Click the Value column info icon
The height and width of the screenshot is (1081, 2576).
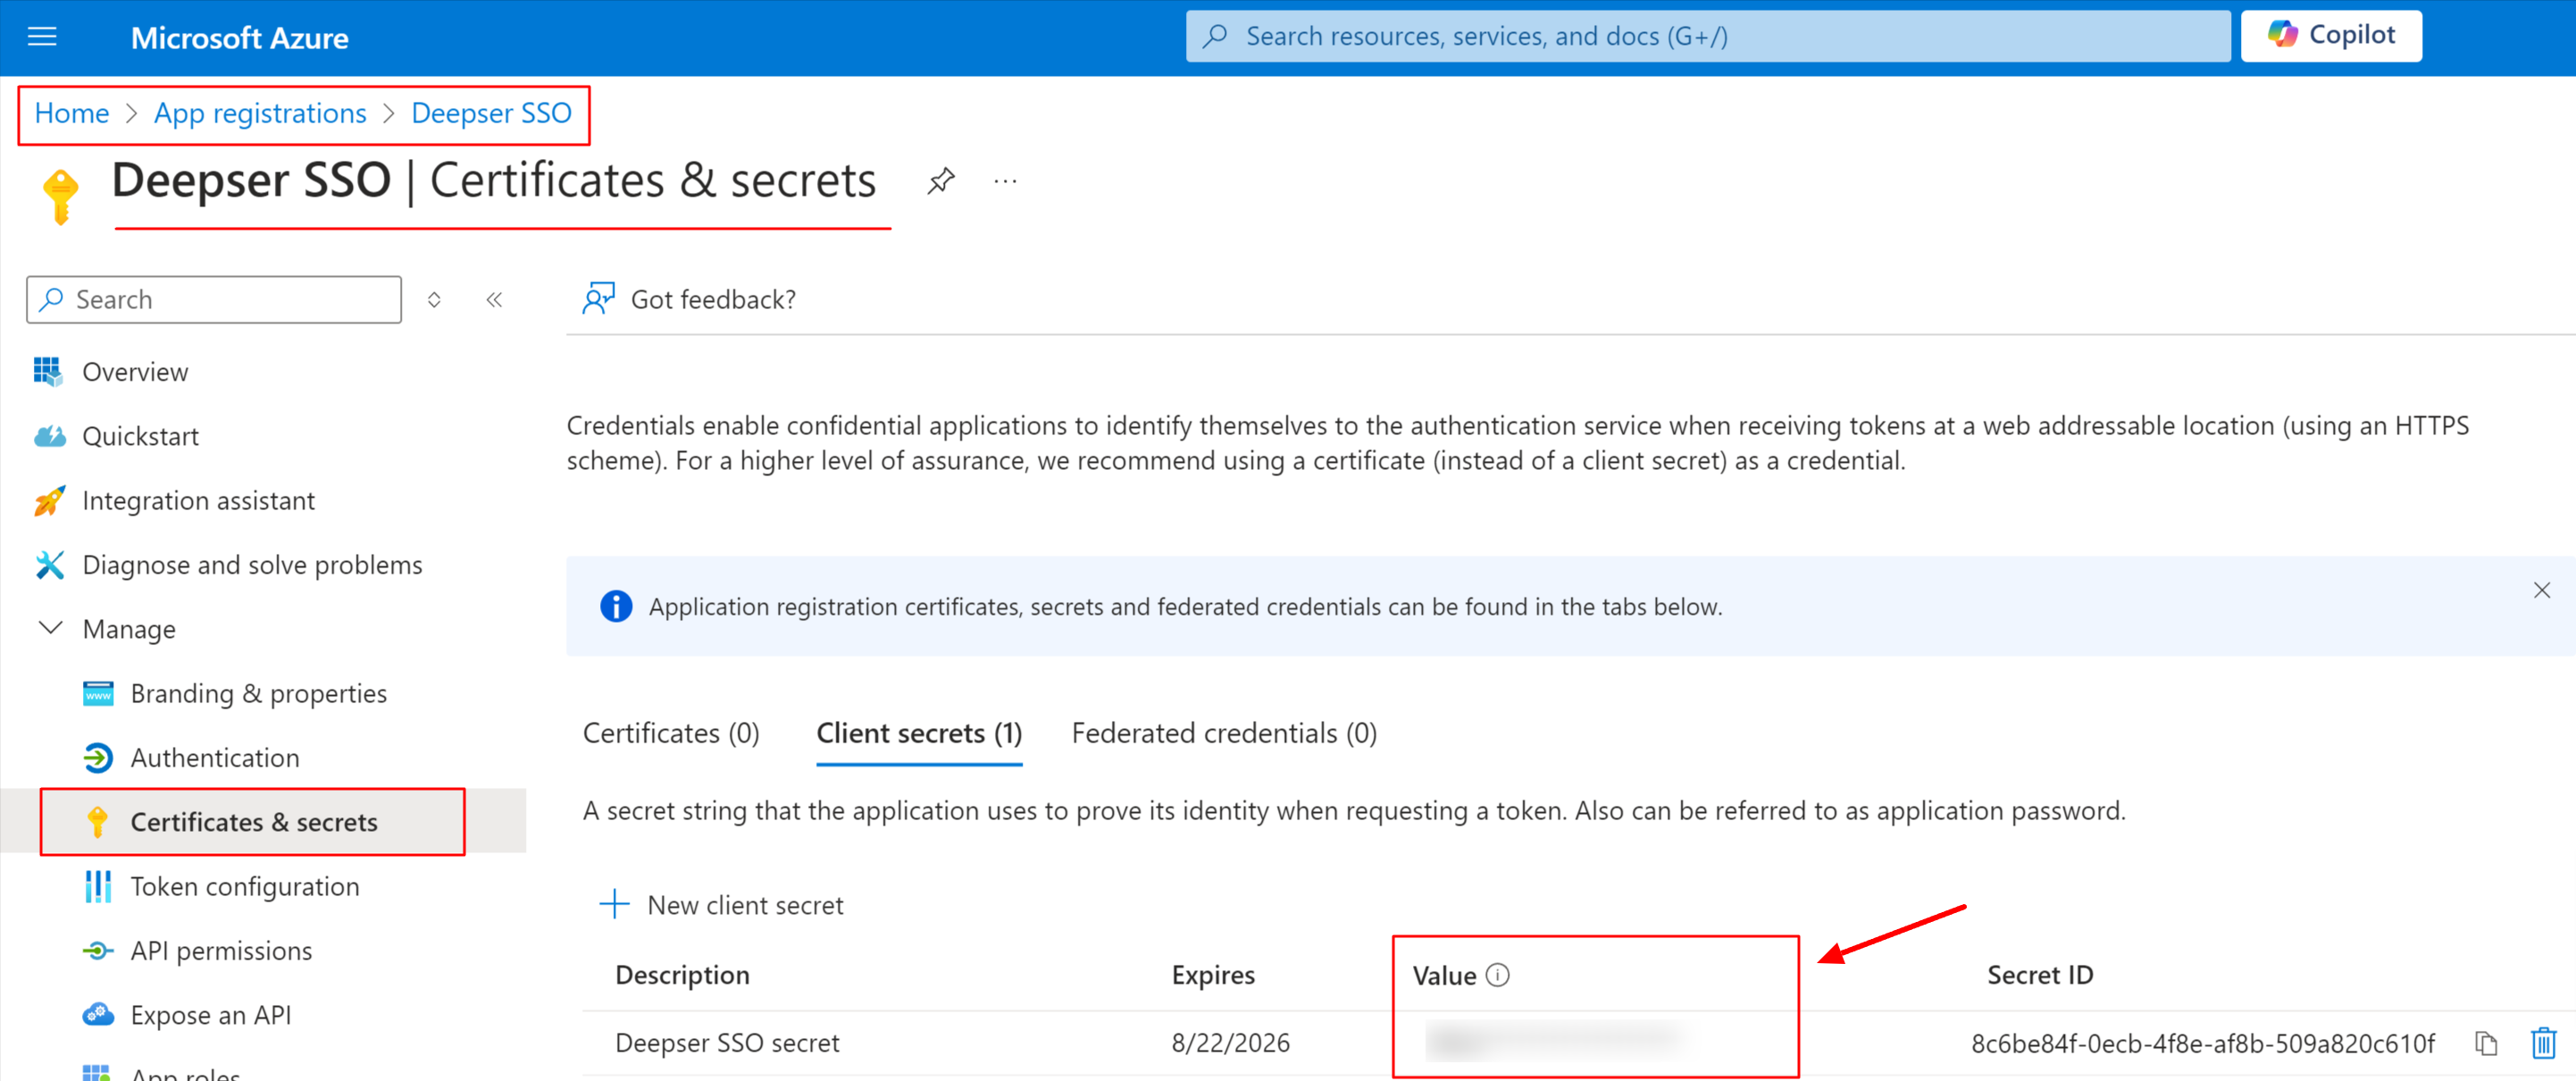click(1497, 974)
